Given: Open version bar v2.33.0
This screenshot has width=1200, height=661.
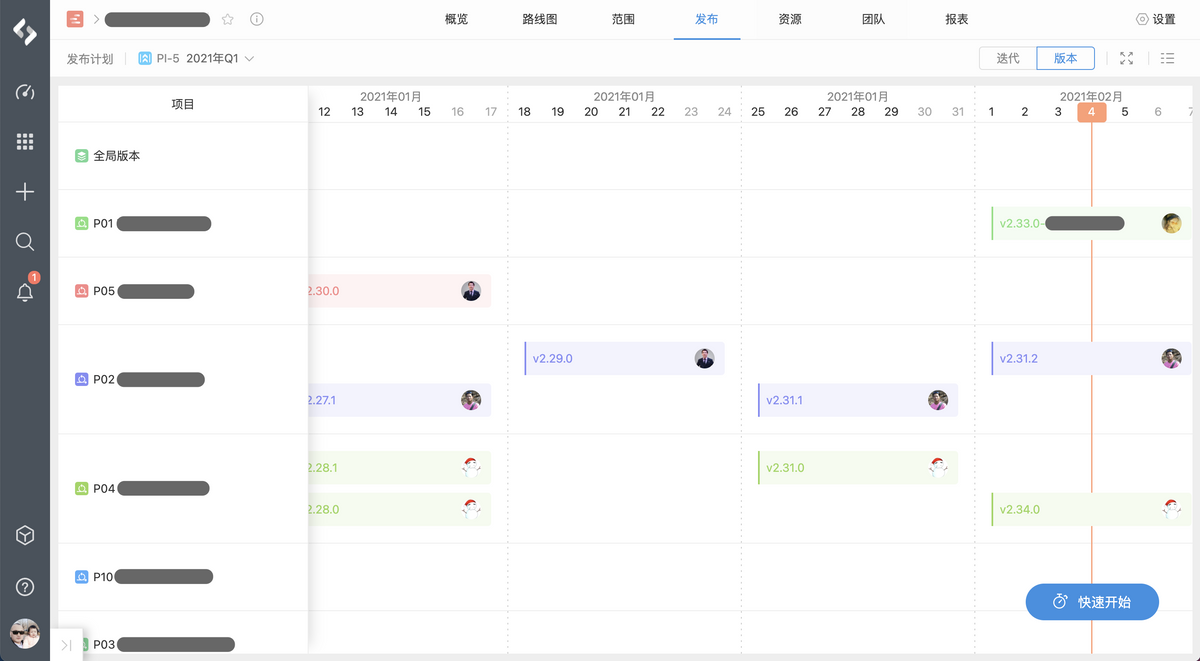Looking at the screenshot, I should click(x=1091, y=223).
